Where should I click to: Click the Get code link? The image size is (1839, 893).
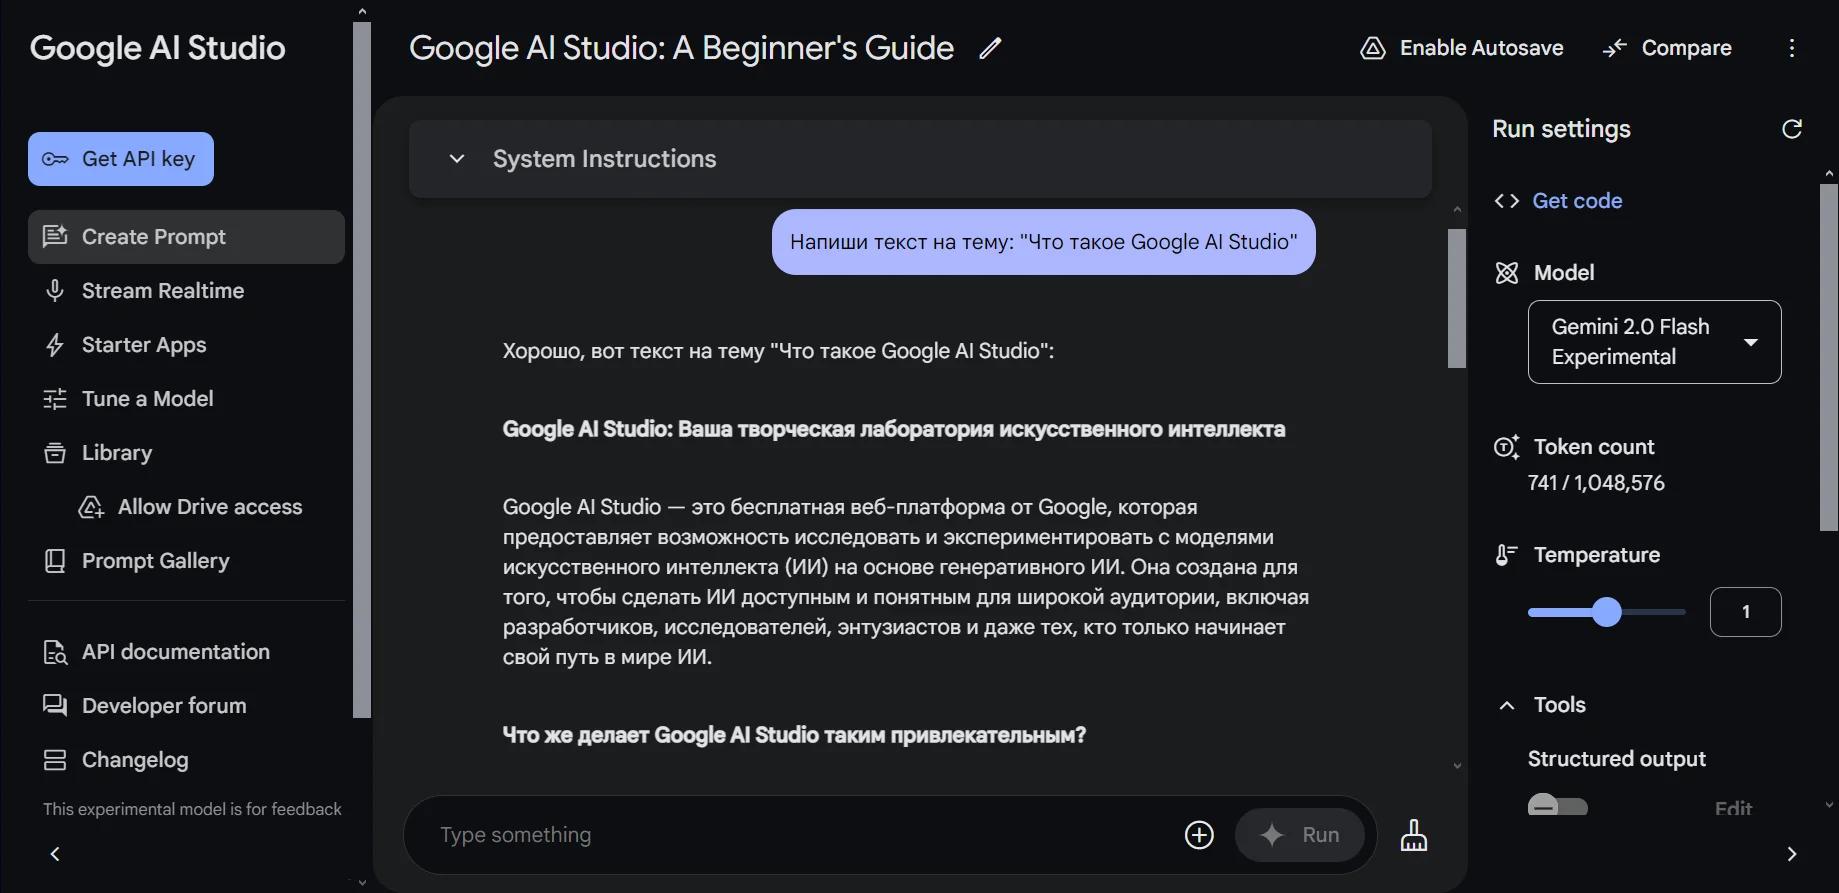[x=1577, y=201]
